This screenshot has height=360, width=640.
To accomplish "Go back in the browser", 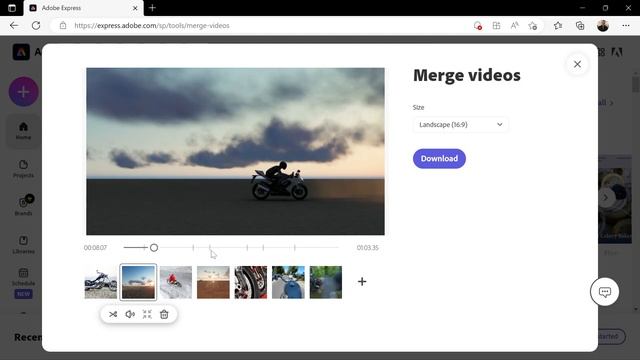I will (x=14, y=25).
